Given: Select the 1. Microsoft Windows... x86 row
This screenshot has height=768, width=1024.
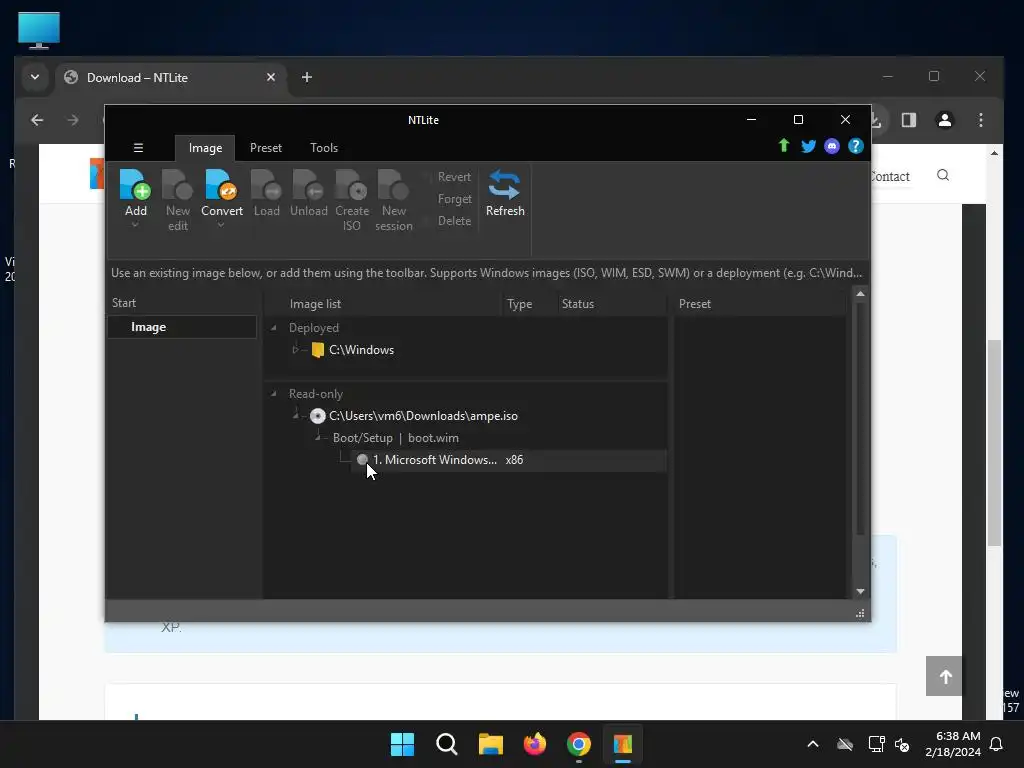Looking at the screenshot, I should (x=509, y=460).
